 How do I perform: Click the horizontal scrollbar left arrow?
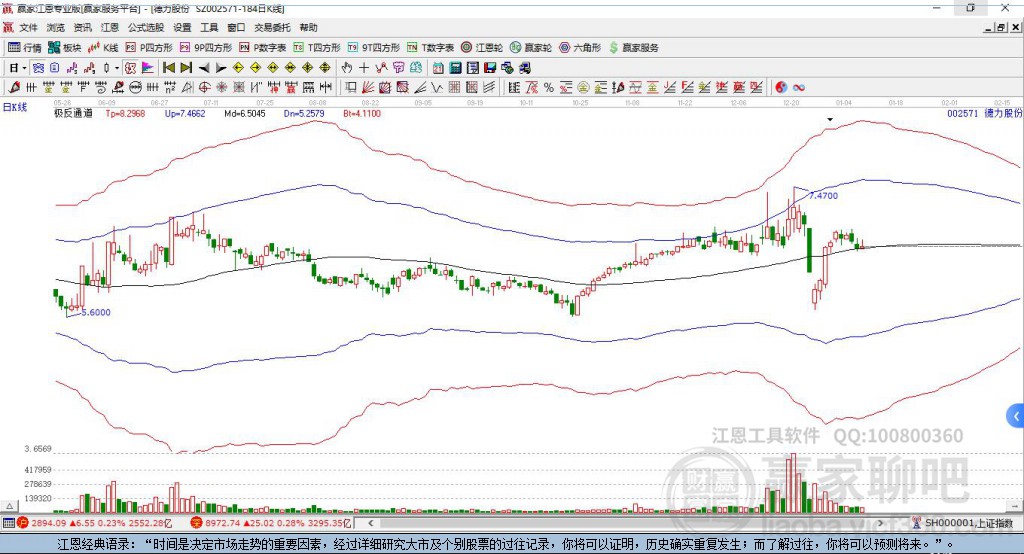pyautogui.click(x=370, y=523)
